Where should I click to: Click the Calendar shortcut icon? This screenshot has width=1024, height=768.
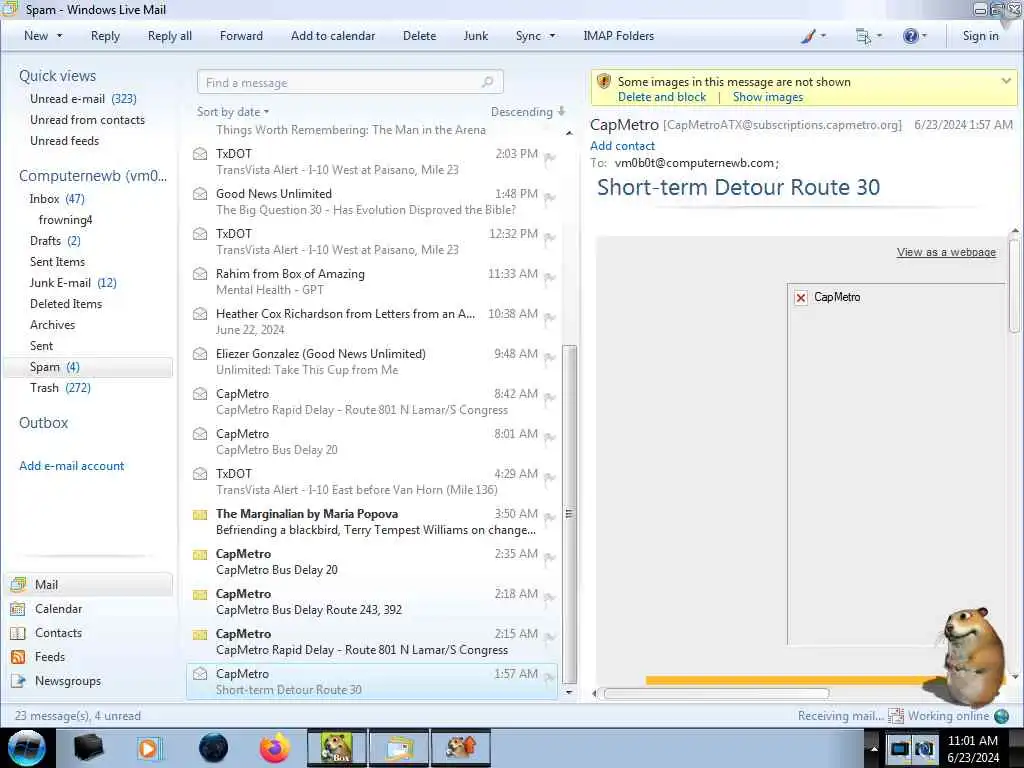click(18, 609)
